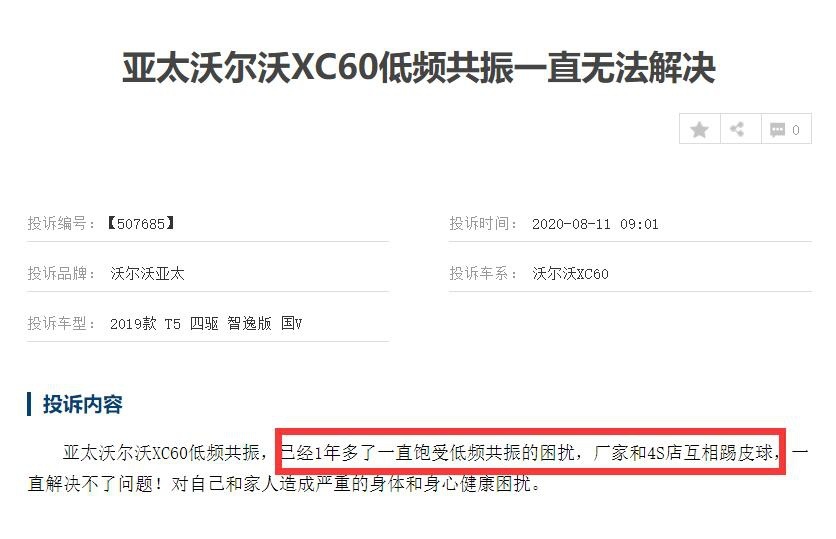Image resolution: width=836 pixels, height=539 pixels.
Task: Open the comments bubble icon
Action: coord(777,130)
